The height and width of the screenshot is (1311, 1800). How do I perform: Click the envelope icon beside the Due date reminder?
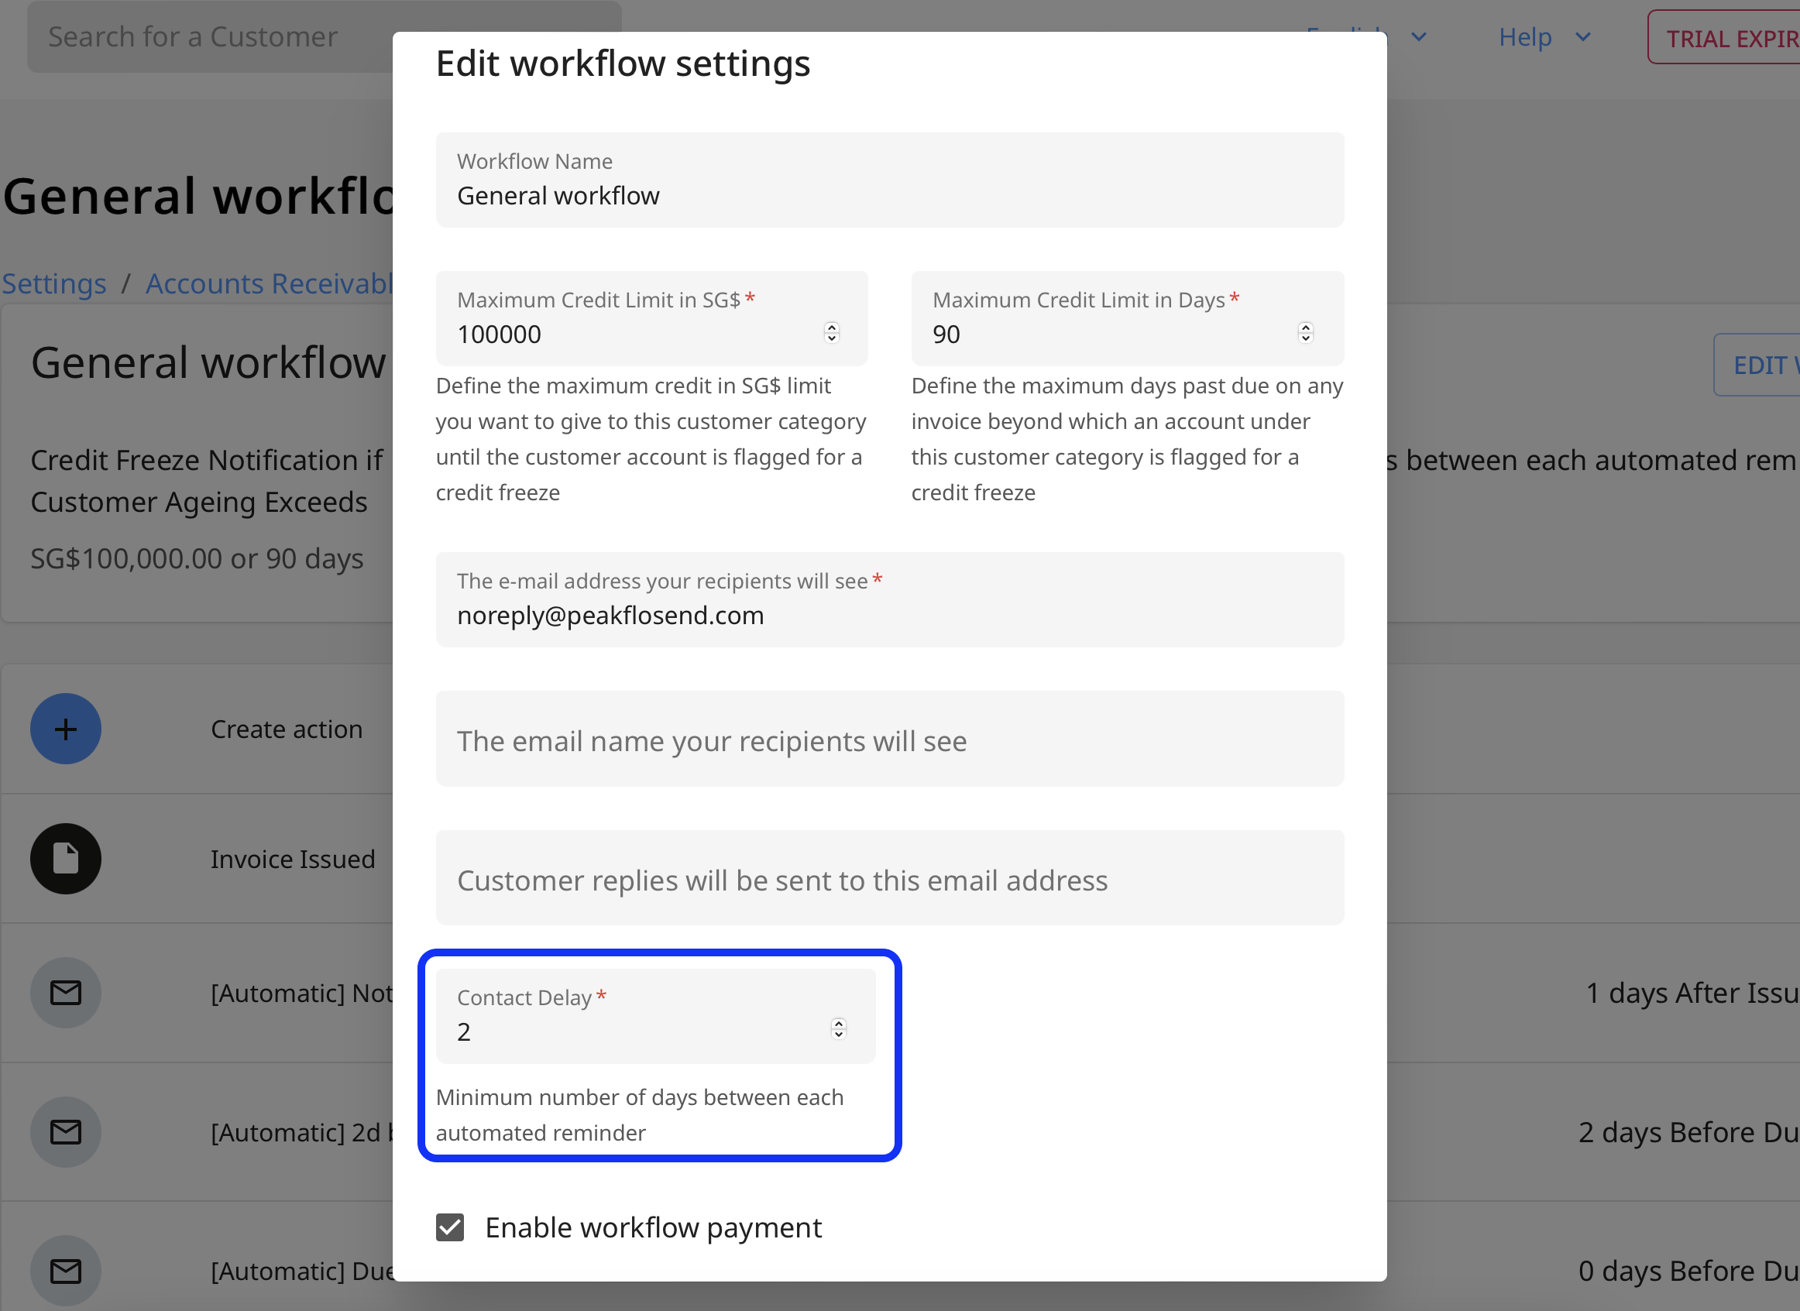[x=65, y=1270]
